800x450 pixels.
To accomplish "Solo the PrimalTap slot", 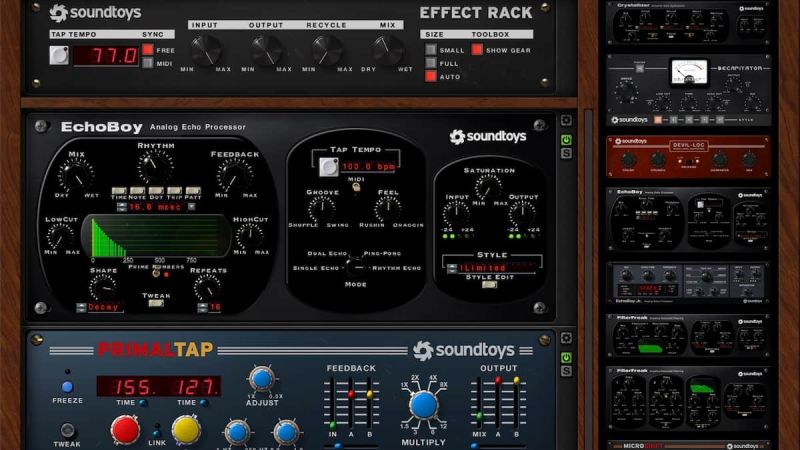I will pos(566,371).
